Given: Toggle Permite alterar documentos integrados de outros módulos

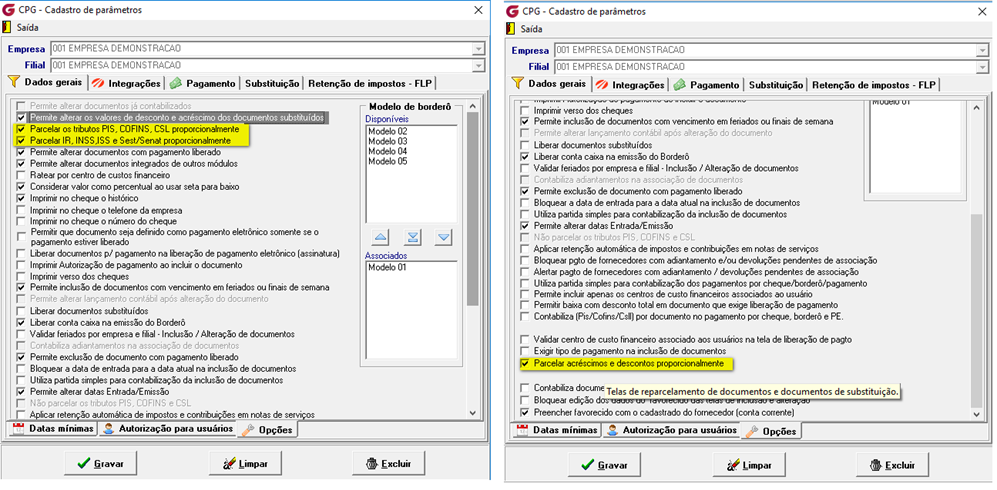Looking at the screenshot, I should pos(22,163).
